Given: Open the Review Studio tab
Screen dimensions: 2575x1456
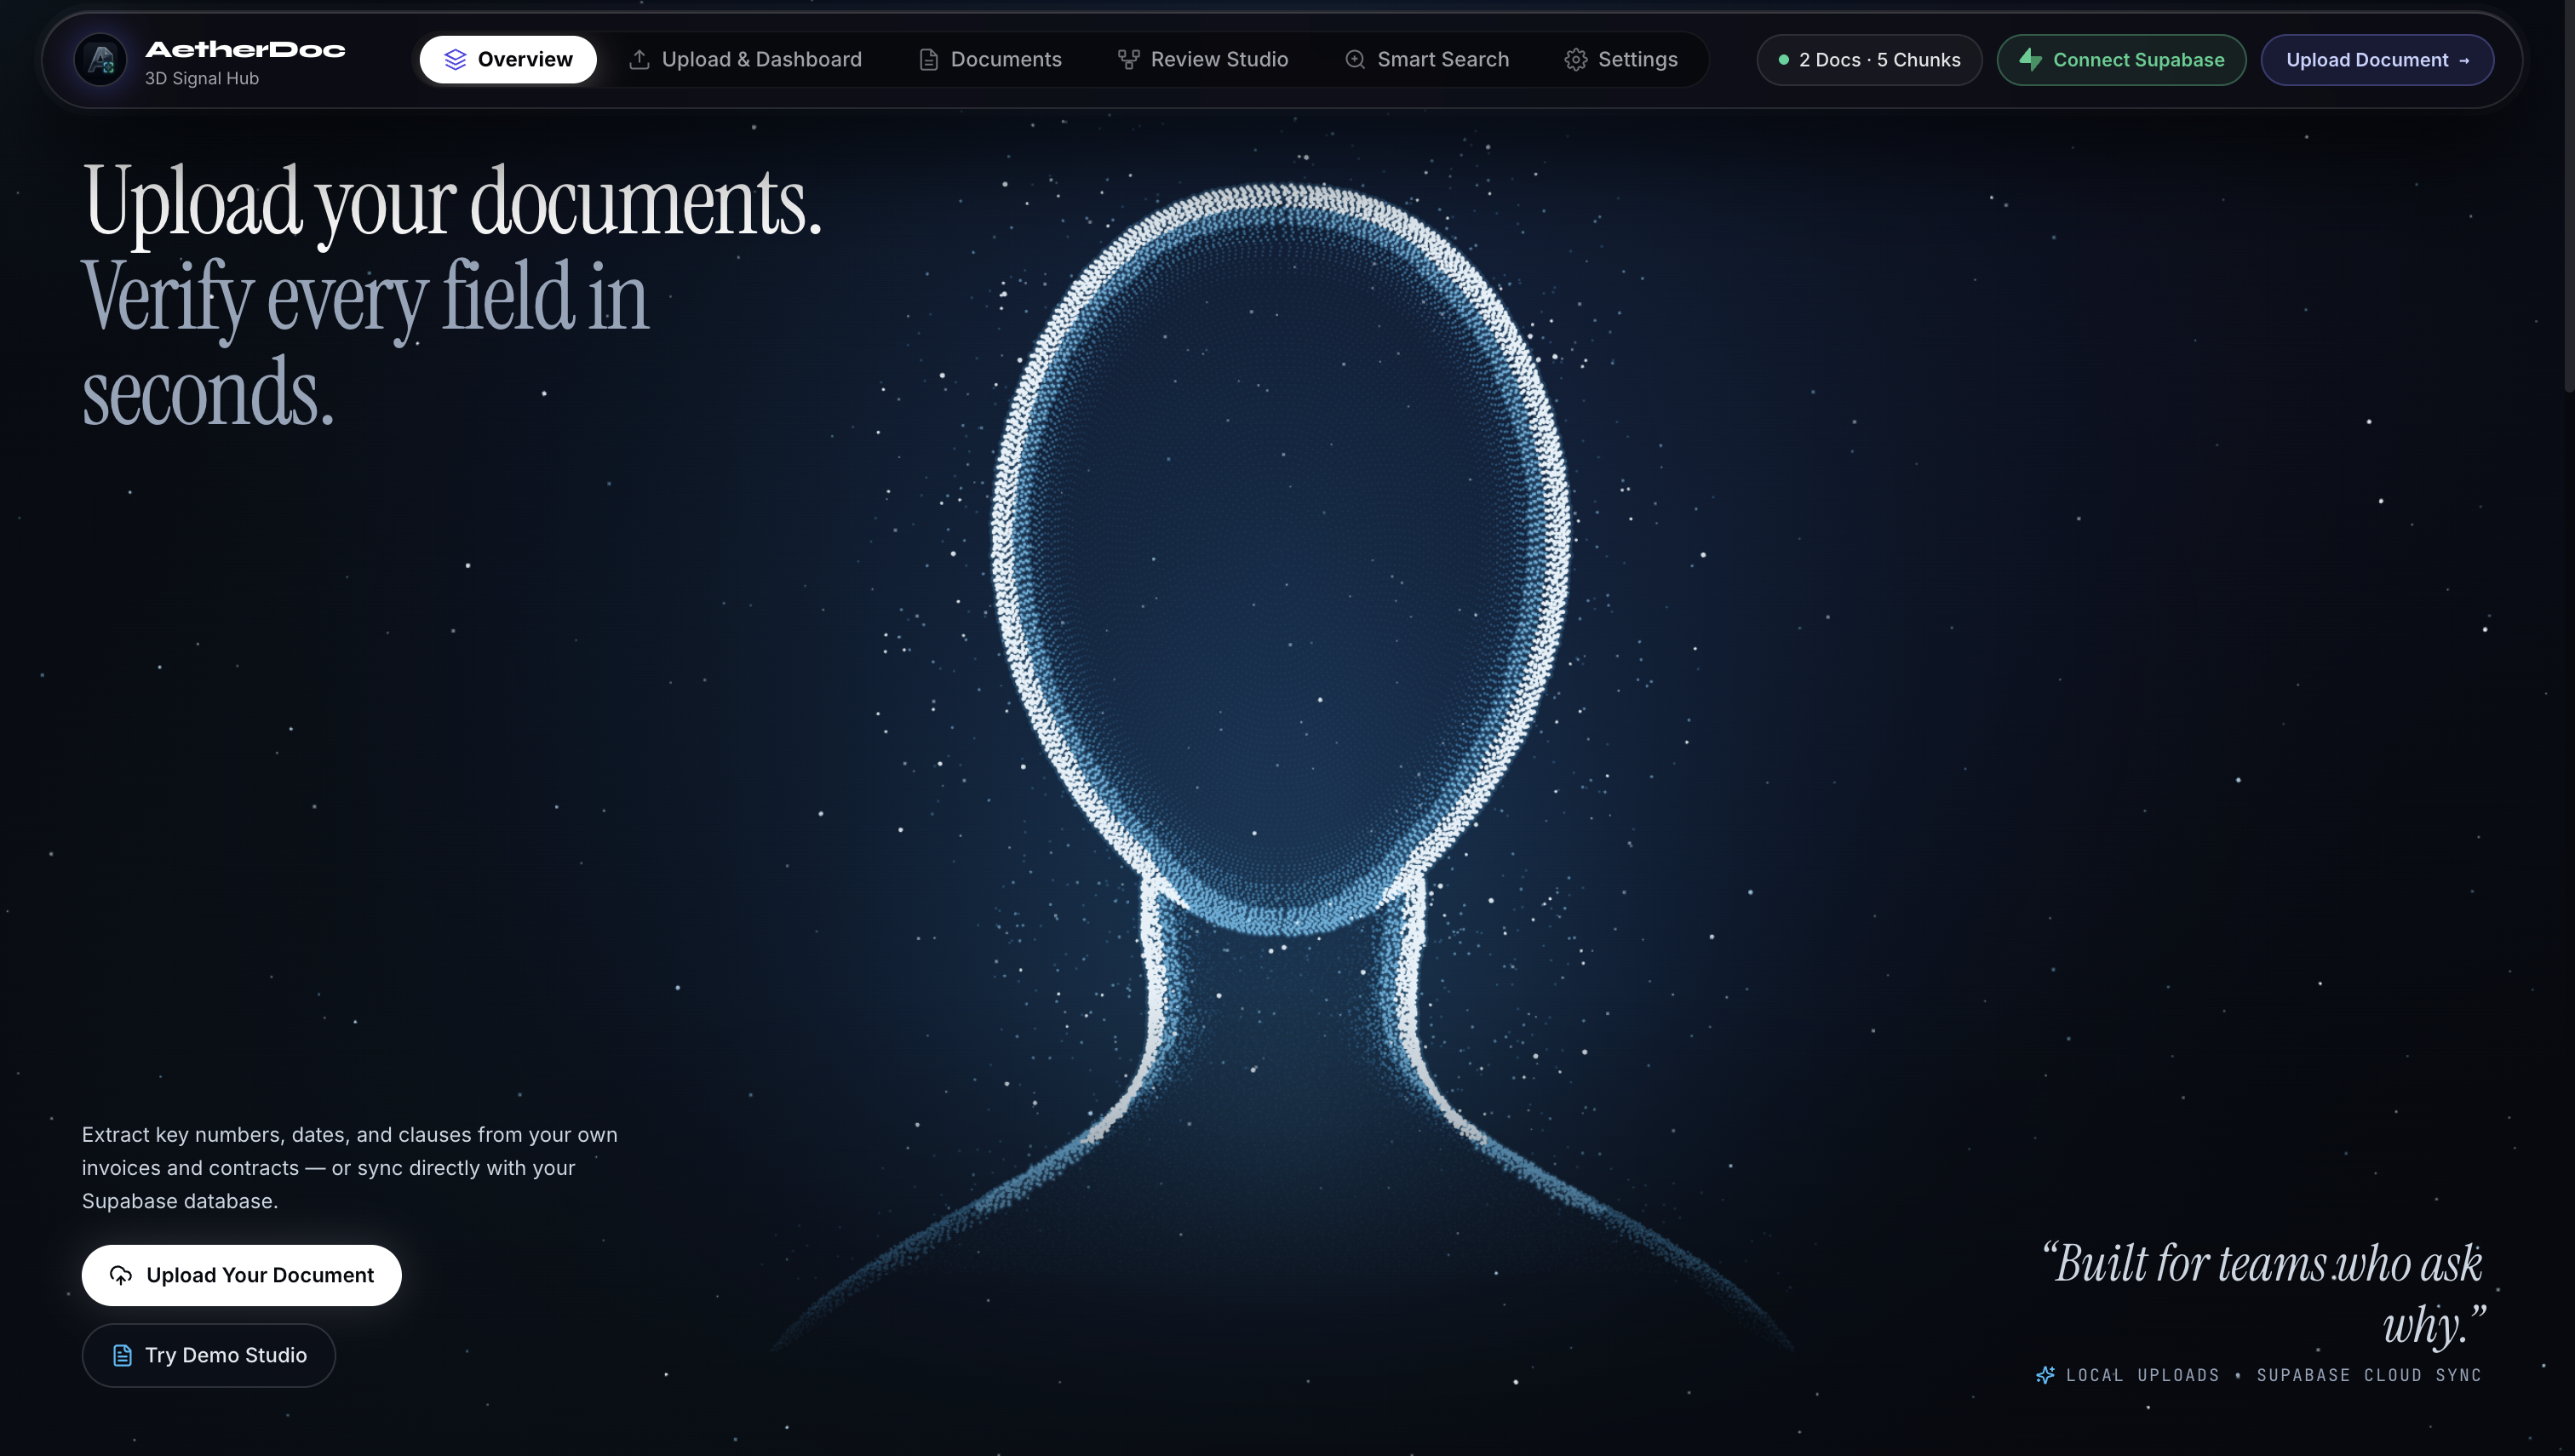Looking at the screenshot, I should [1203, 60].
